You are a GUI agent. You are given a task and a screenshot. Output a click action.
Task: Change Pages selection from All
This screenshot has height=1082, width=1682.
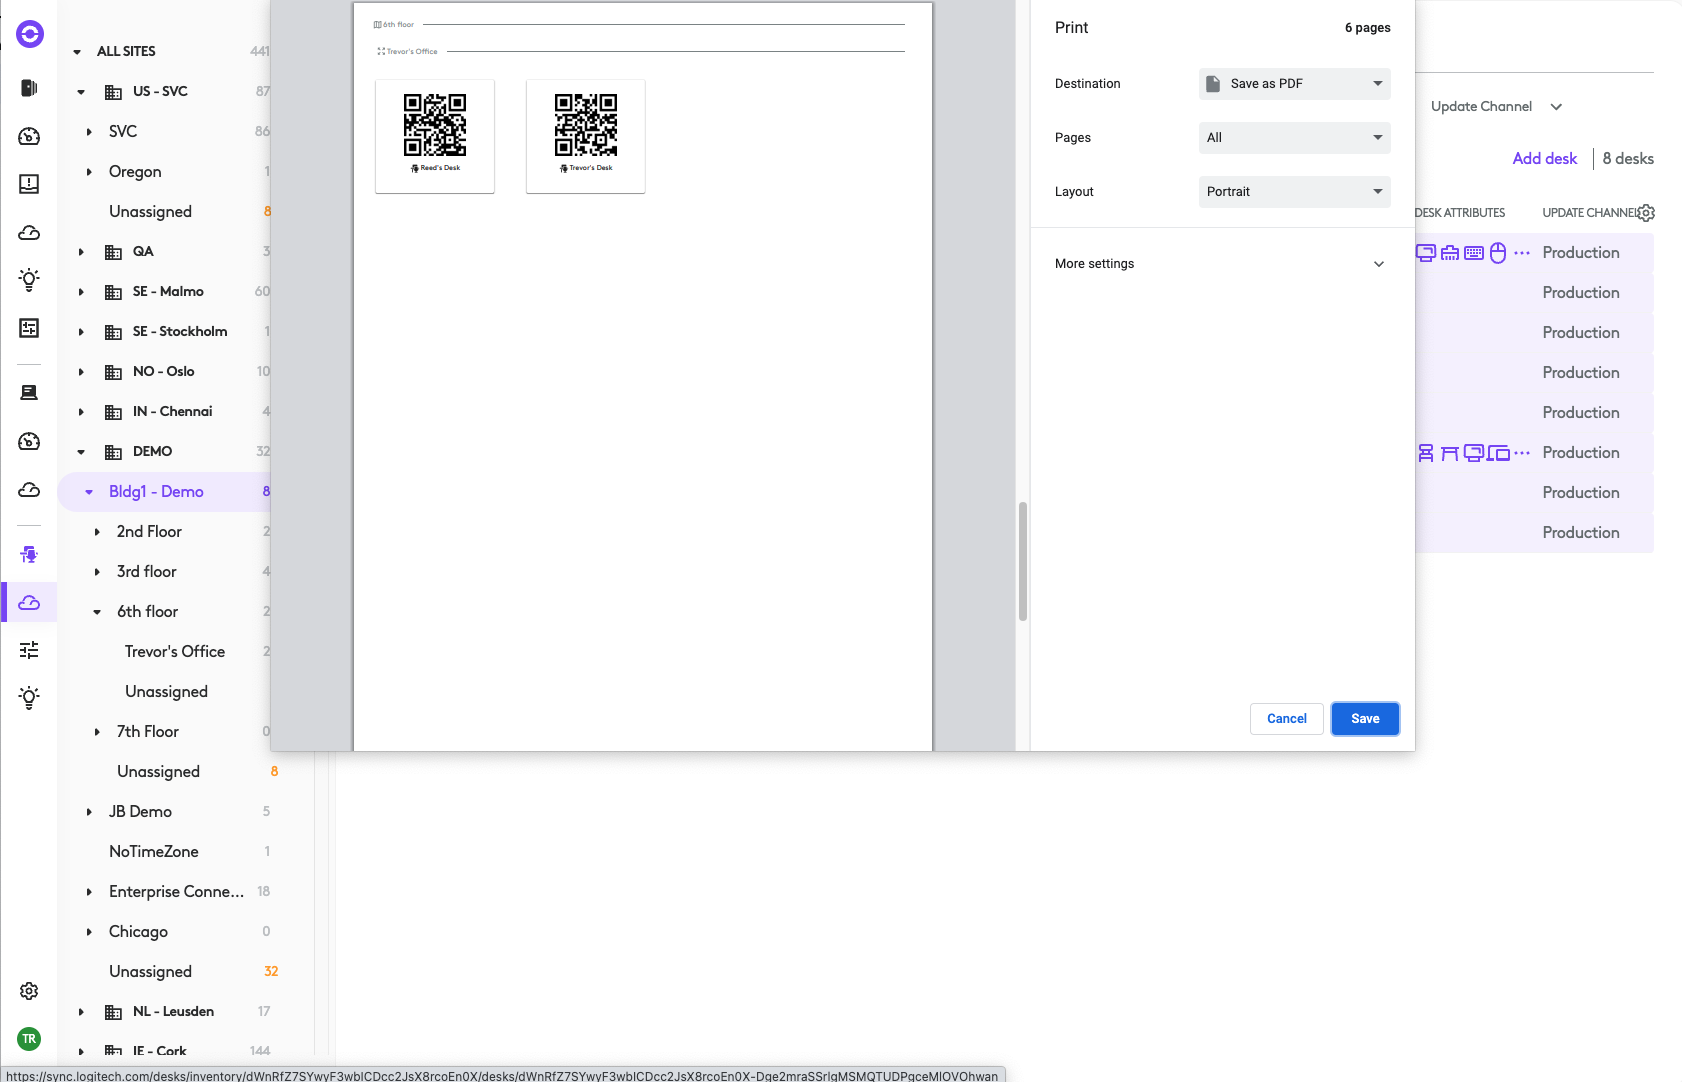click(1293, 137)
